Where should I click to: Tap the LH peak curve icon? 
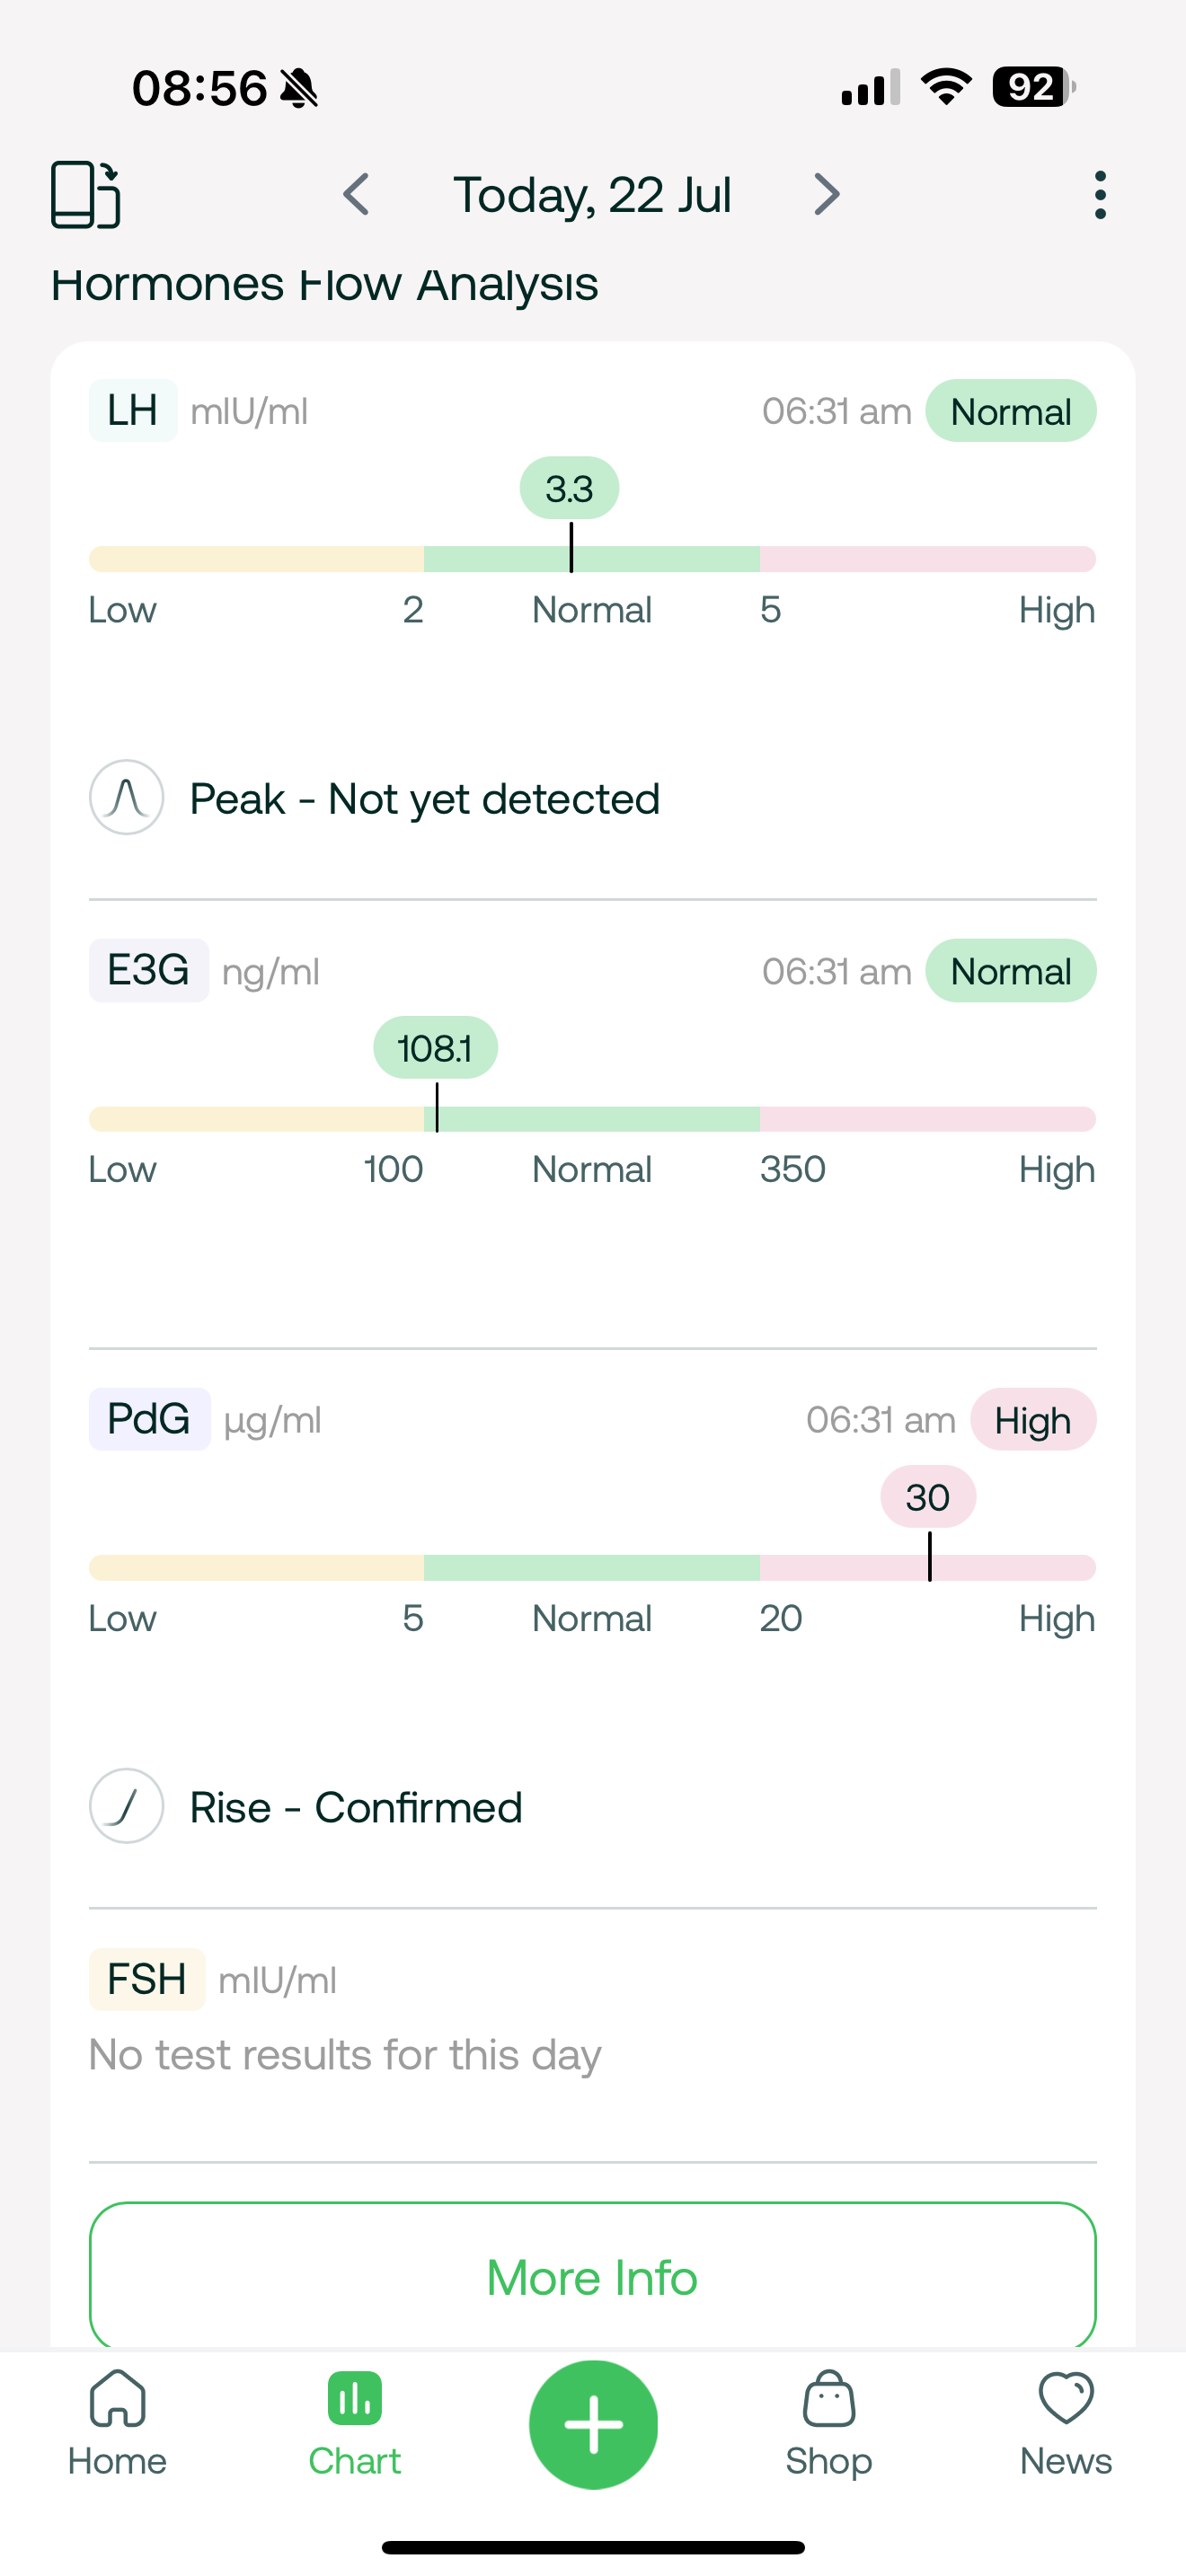click(127, 798)
